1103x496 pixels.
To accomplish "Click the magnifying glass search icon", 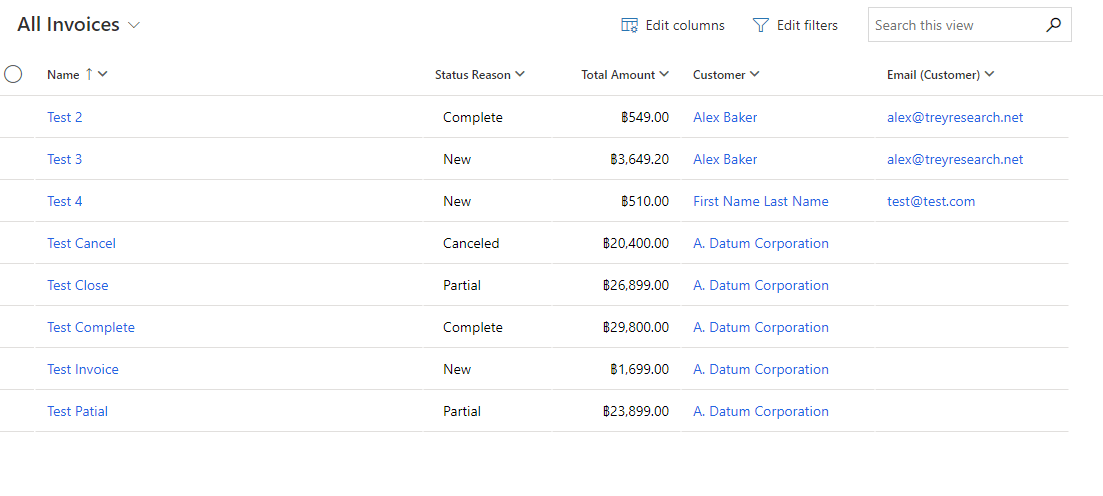I will tap(1053, 25).
